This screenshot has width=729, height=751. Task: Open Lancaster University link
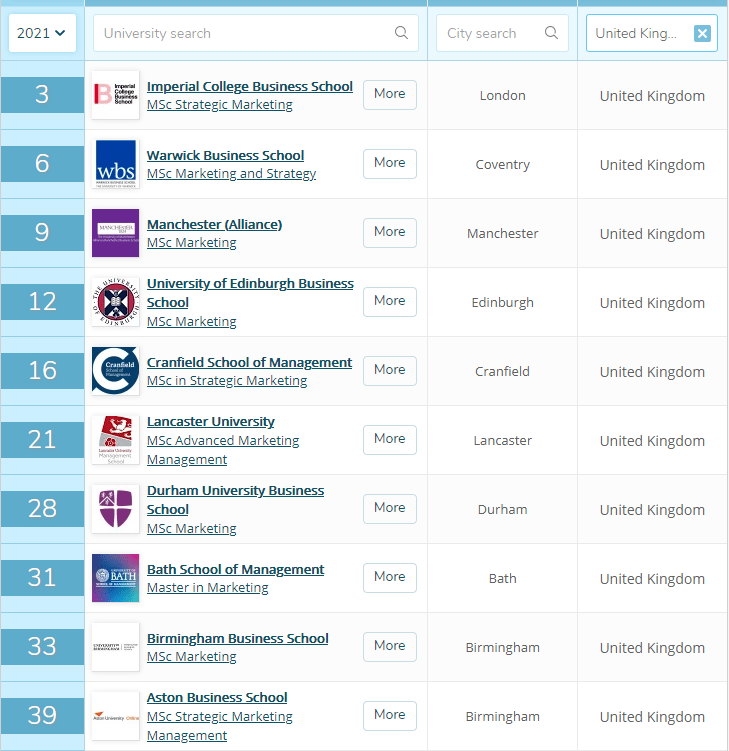[x=210, y=421]
